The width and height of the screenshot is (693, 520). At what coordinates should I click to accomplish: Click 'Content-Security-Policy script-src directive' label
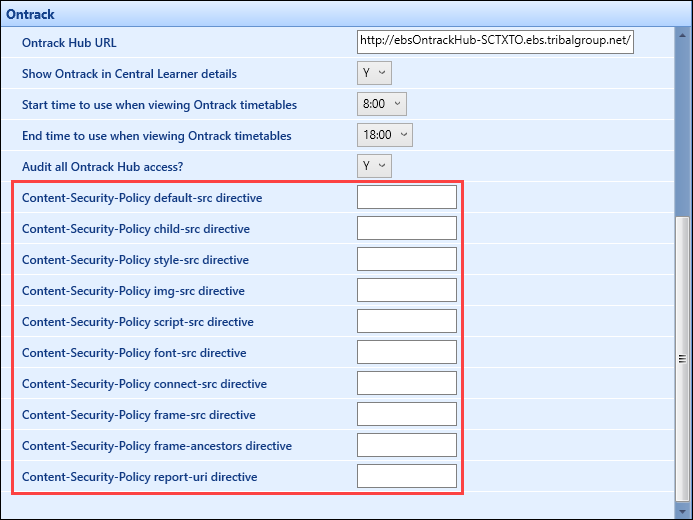tap(138, 322)
